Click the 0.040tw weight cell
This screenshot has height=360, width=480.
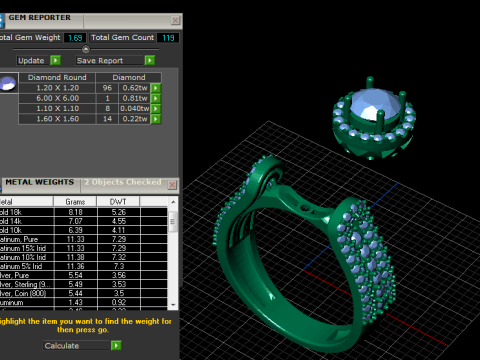[135, 109]
